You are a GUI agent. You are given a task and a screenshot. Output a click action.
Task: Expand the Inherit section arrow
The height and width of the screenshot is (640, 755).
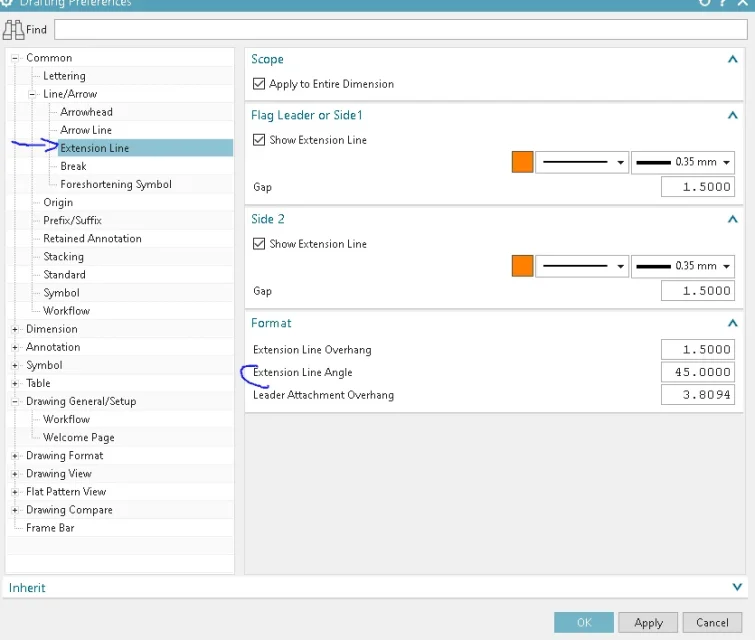pyautogui.click(x=738, y=588)
